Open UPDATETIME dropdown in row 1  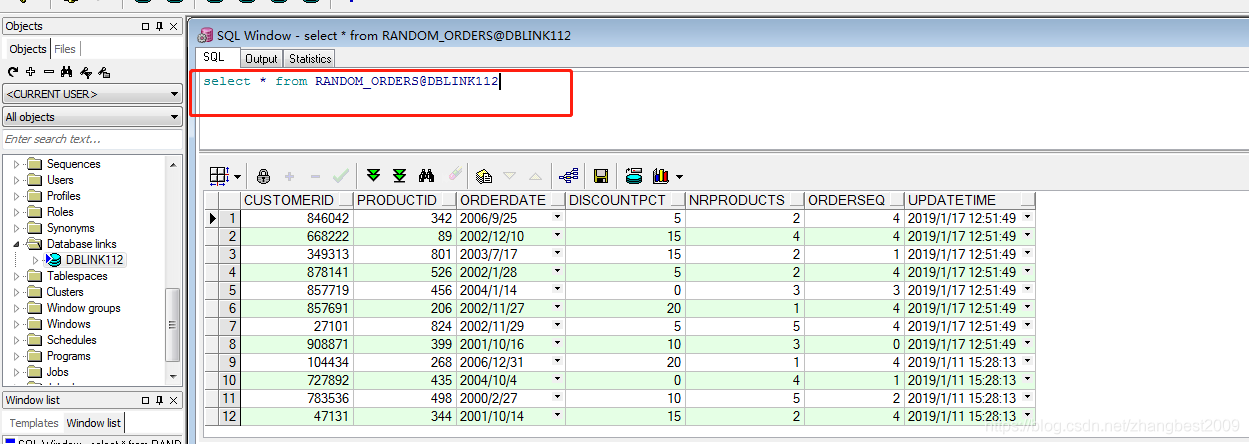coord(1027,218)
